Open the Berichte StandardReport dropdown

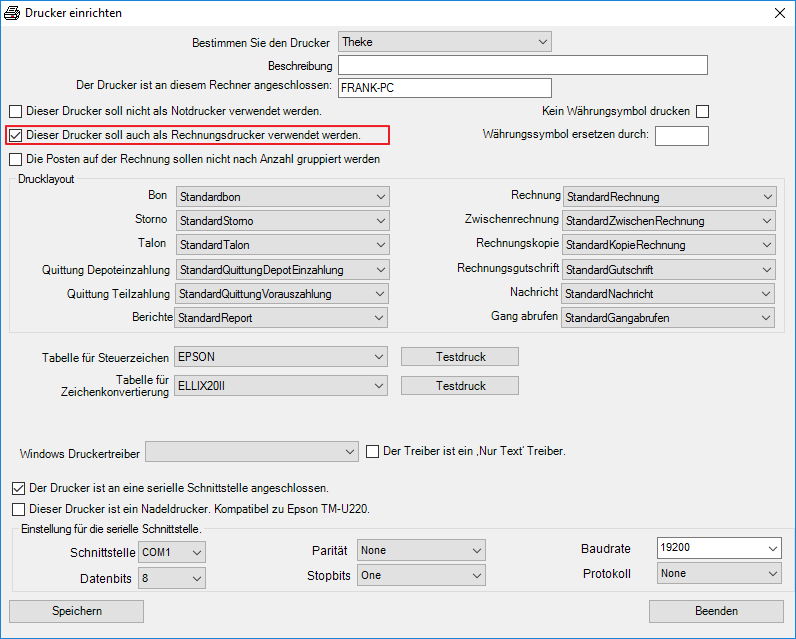click(281, 318)
